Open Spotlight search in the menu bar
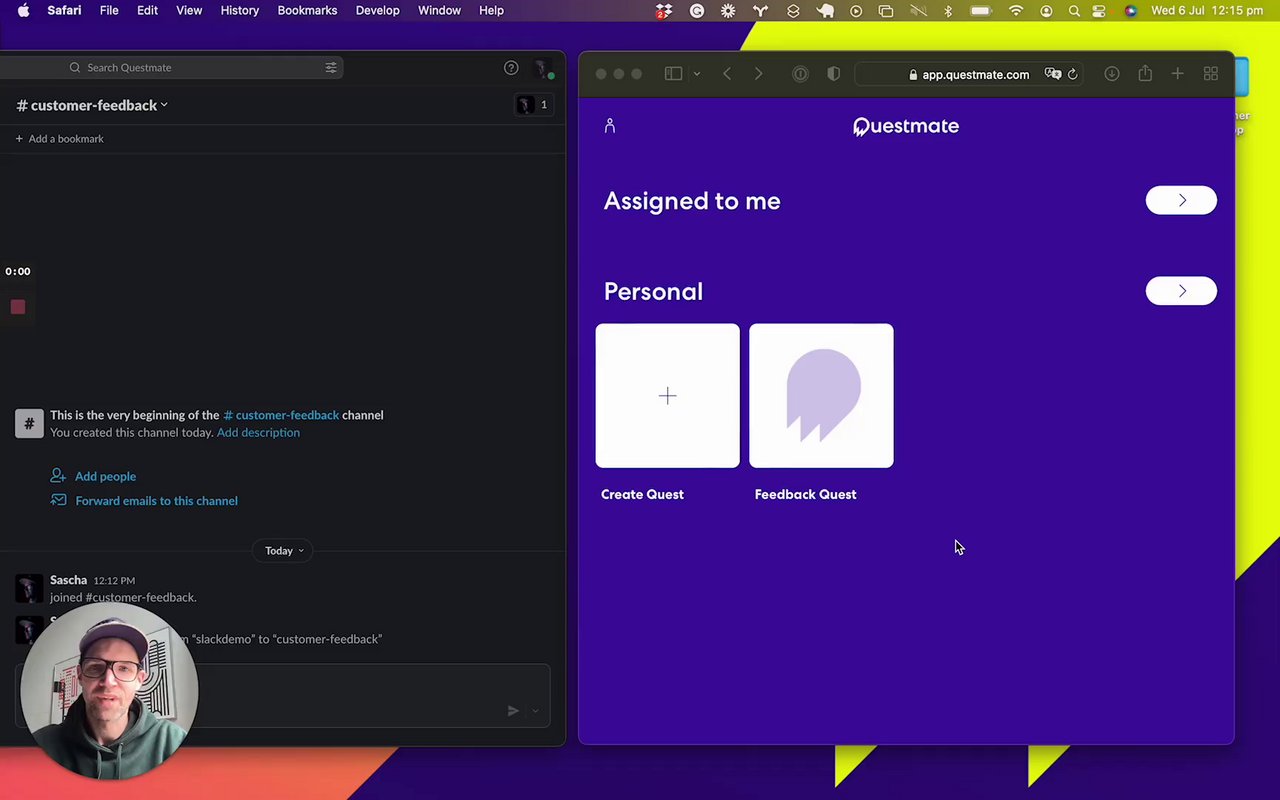 coord(1074,11)
